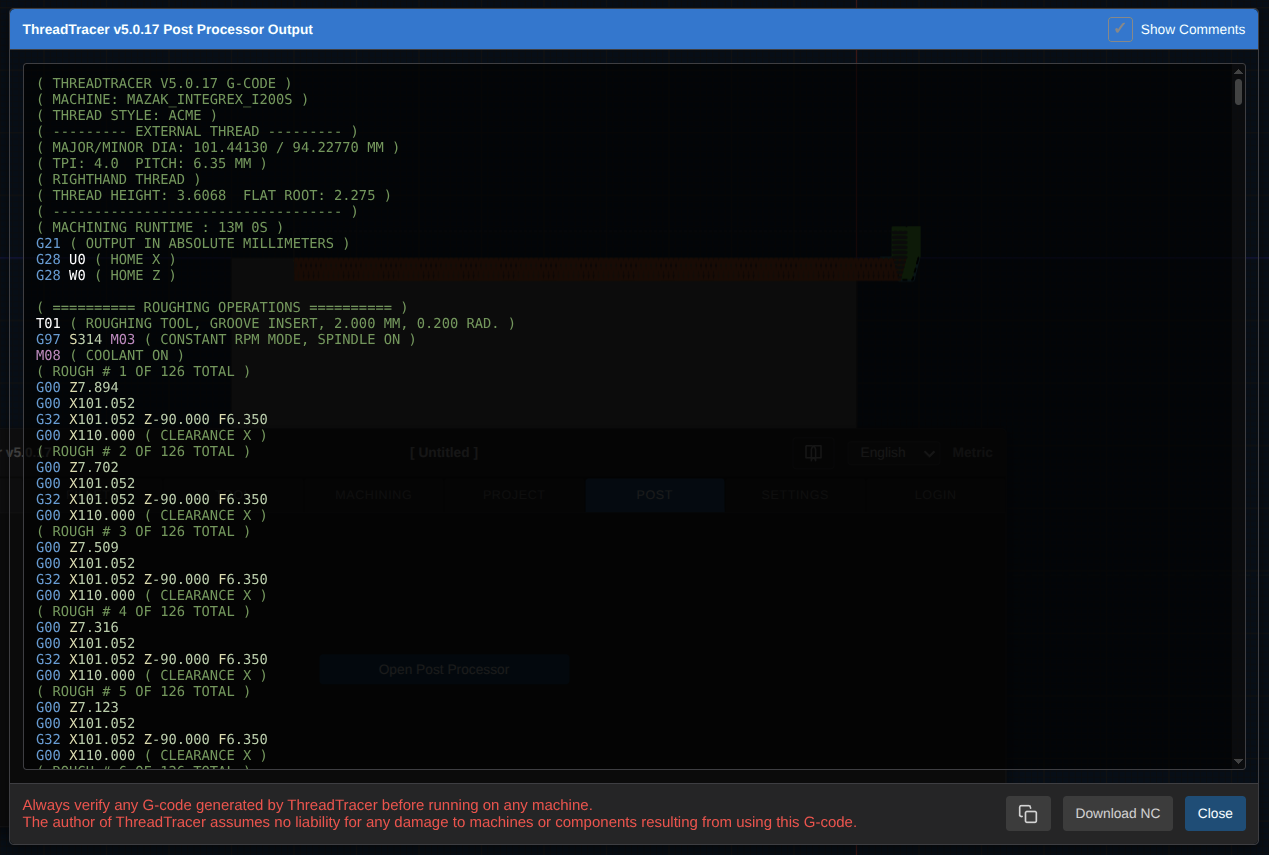
Task: Click the EXTERNAL THREAD comment line
Action: tap(197, 131)
